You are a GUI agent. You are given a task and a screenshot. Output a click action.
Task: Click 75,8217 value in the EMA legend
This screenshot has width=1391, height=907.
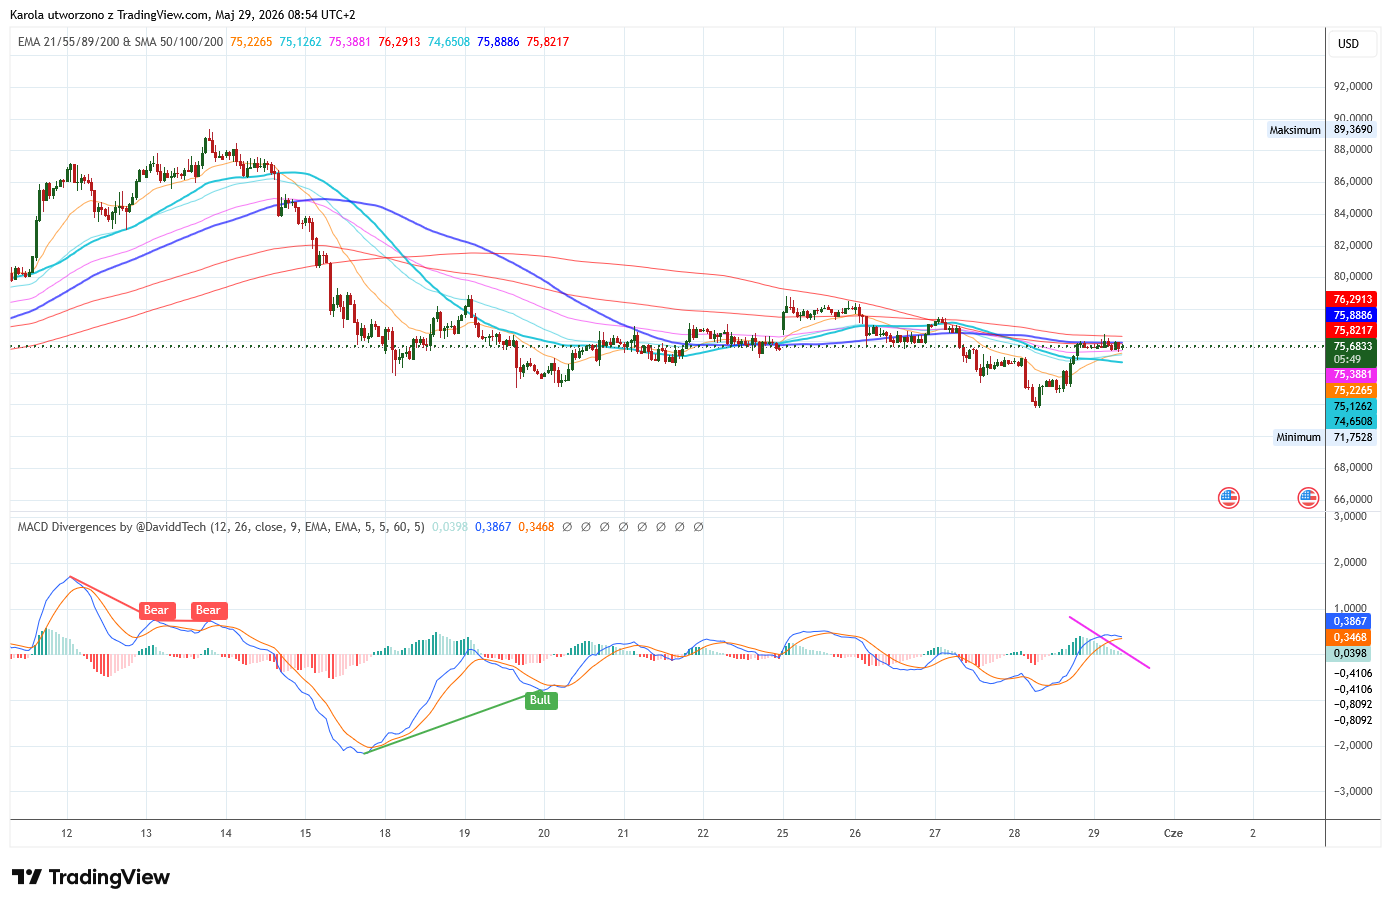(x=548, y=42)
